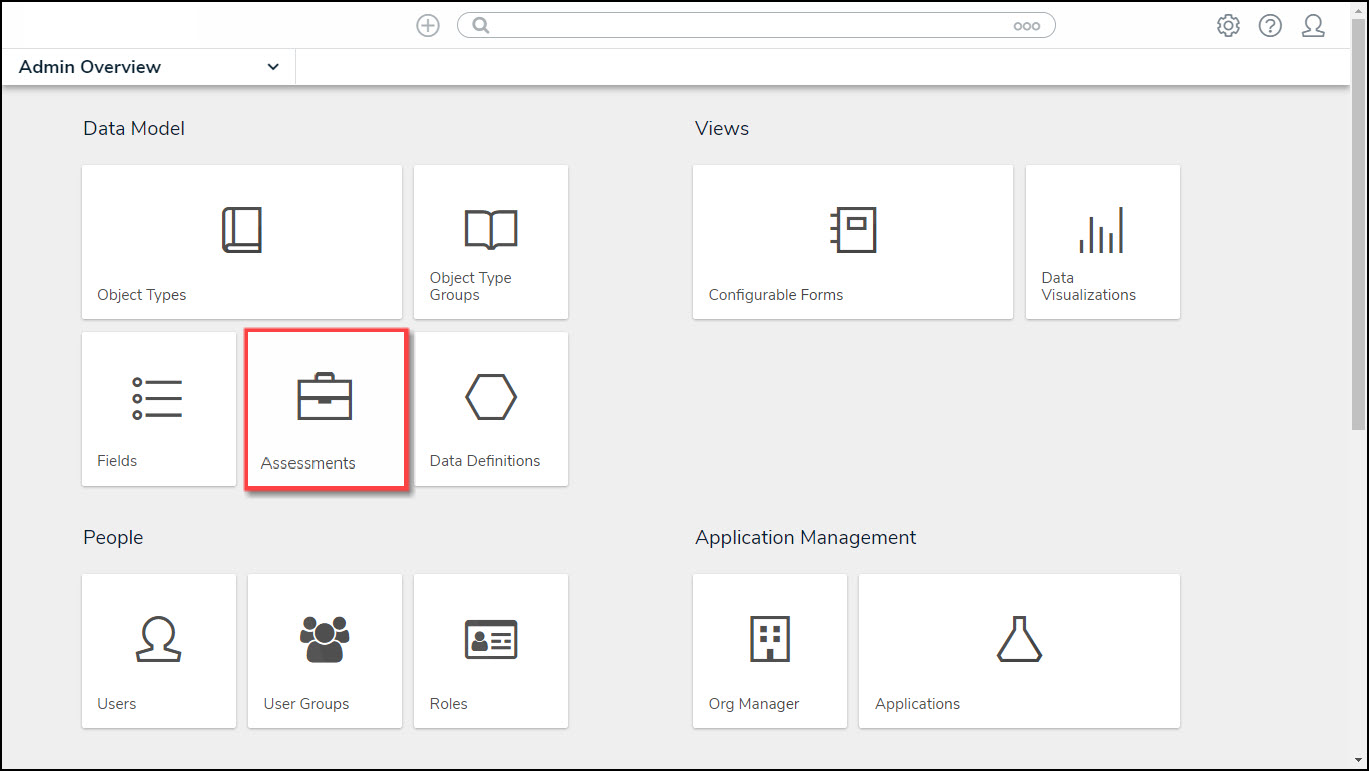This screenshot has width=1369, height=771.
Task: Open the Data Definitions hexagon tile
Action: (490, 409)
